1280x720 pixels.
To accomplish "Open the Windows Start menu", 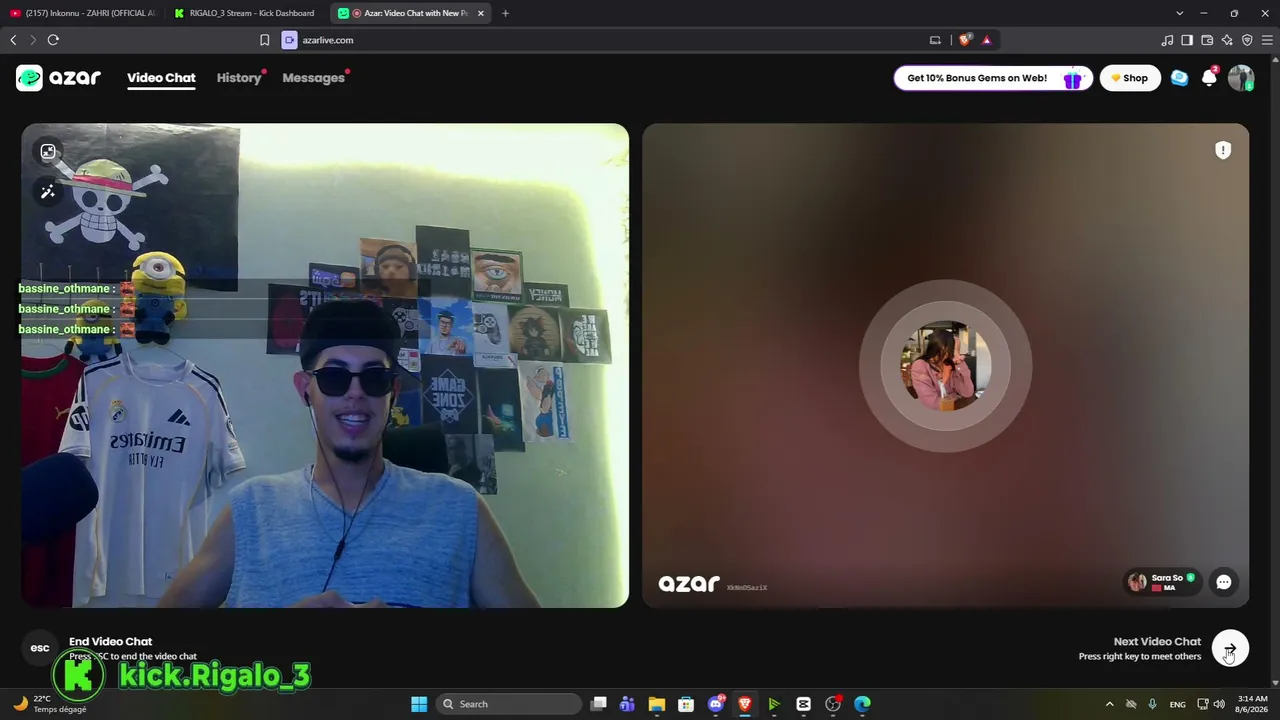I will coord(419,704).
